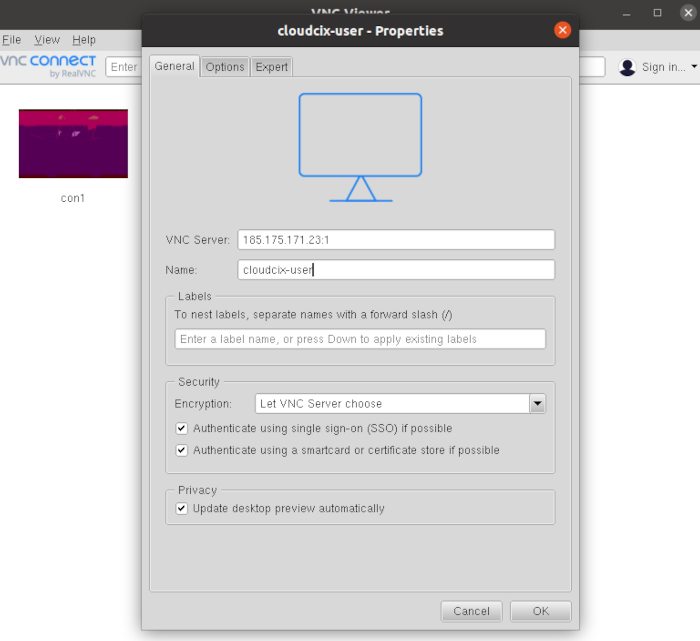
Task: Minimize the VNC Viewer window
Action: [627, 13]
